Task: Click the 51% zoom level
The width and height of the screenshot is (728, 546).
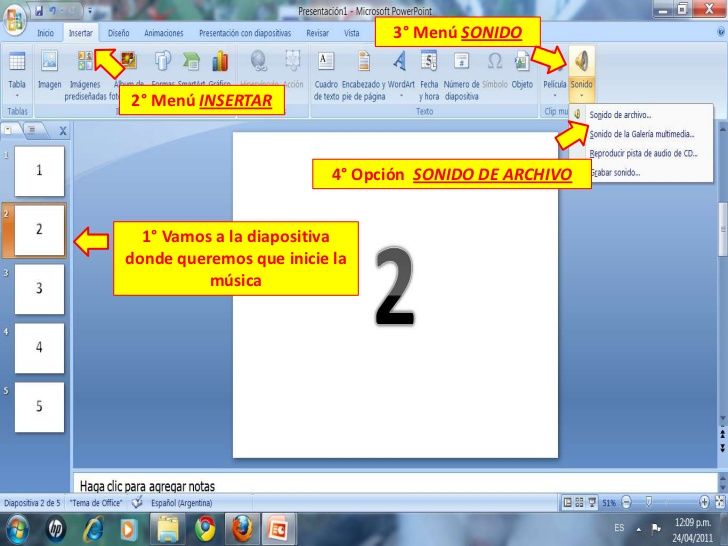Action: pyautogui.click(x=609, y=502)
